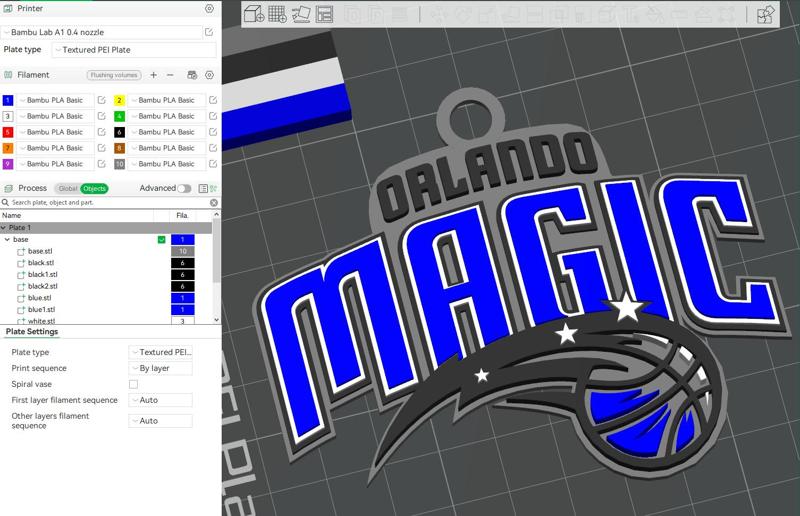Edit filament 7 preset
The height and width of the screenshot is (516, 800).
[x=102, y=148]
